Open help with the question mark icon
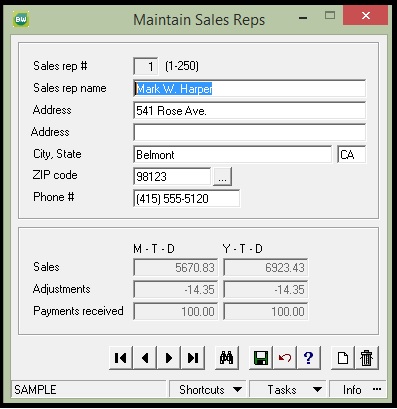Image resolution: width=397 pixels, height=409 pixels. [309, 358]
